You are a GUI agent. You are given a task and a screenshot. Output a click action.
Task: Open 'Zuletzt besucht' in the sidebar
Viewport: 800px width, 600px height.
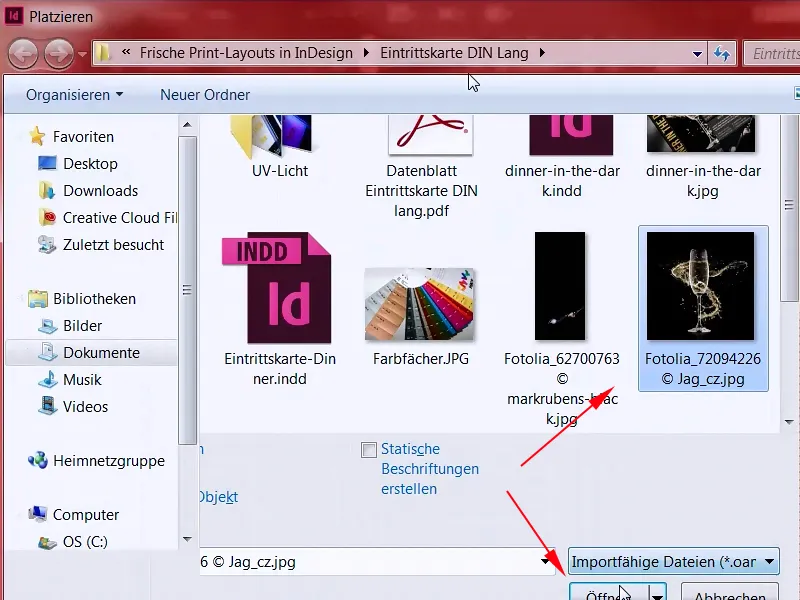[113, 245]
